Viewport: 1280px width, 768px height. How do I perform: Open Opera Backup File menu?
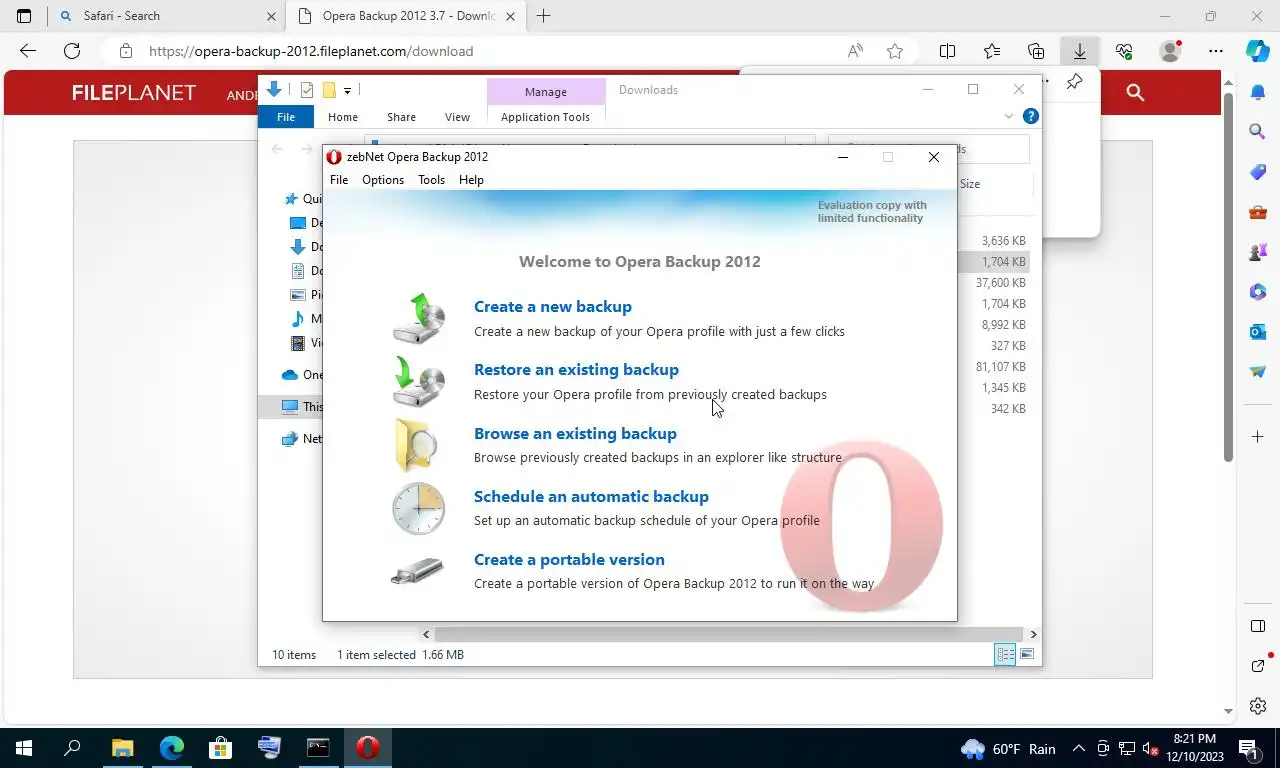[339, 180]
